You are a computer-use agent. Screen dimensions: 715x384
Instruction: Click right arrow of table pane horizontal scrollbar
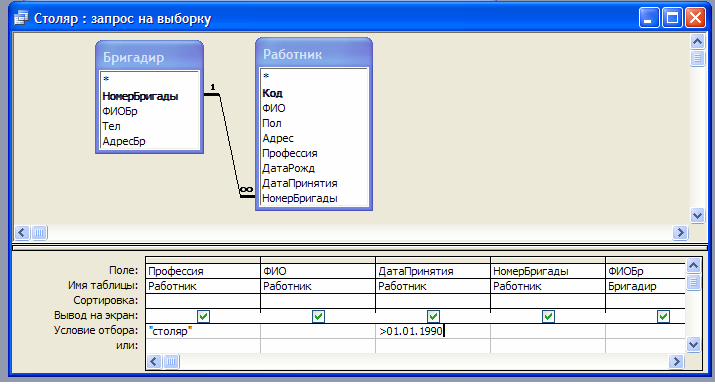tap(680, 233)
